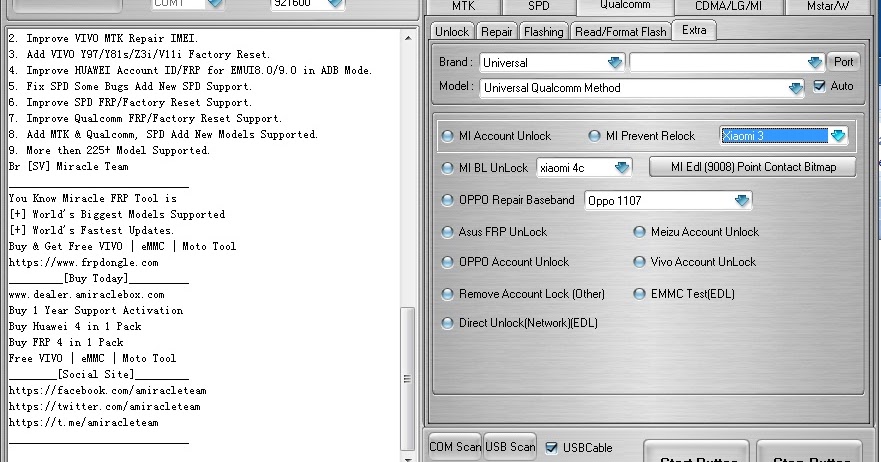The height and width of the screenshot is (462, 881).
Task: Open the COM1 port dropdown
Action: coord(215,3)
